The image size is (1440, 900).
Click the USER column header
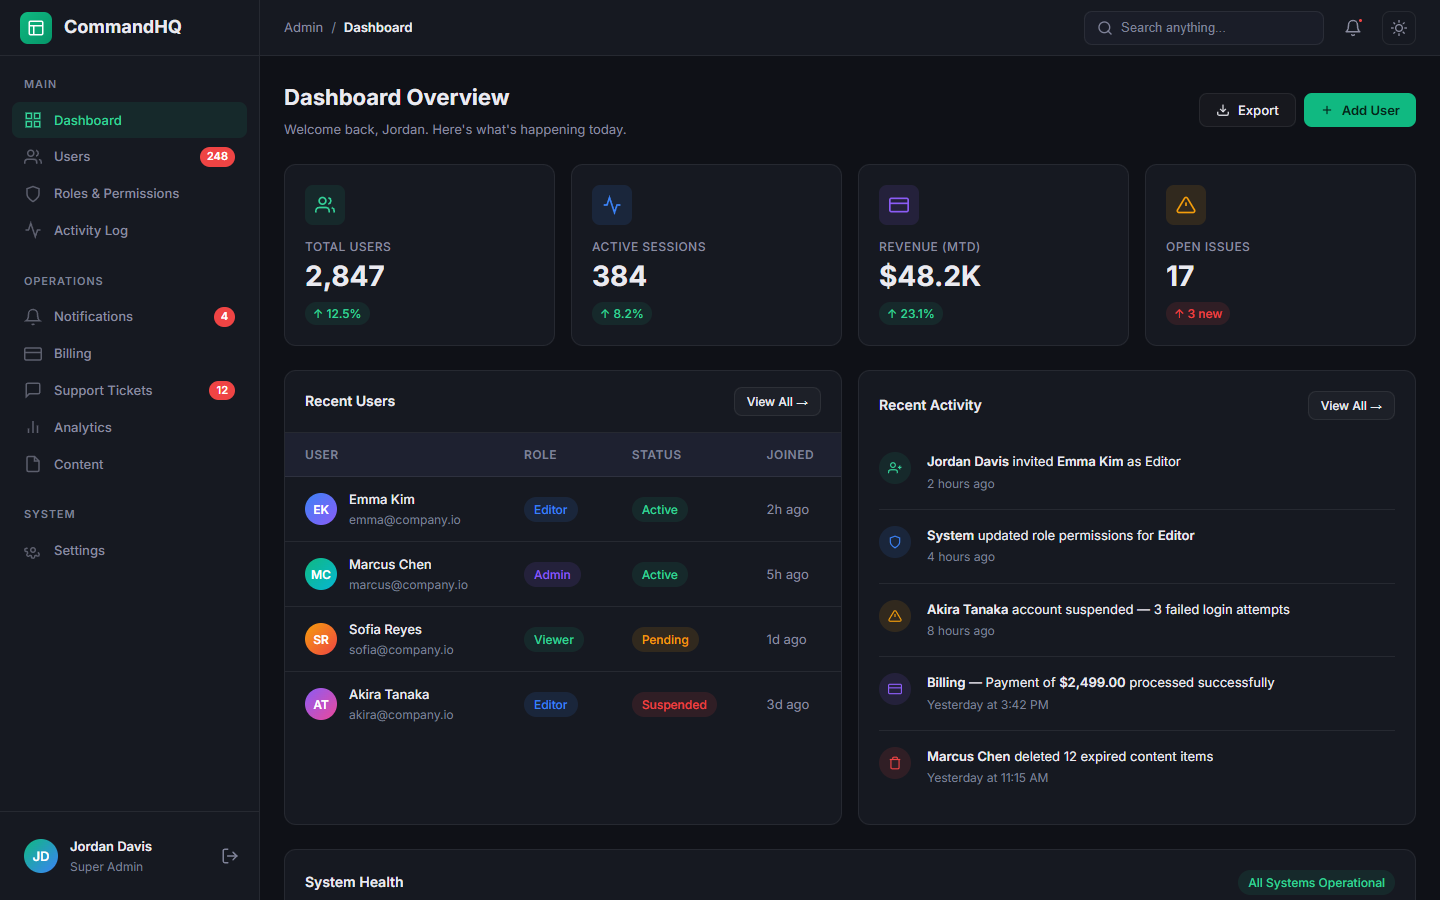[x=322, y=455]
